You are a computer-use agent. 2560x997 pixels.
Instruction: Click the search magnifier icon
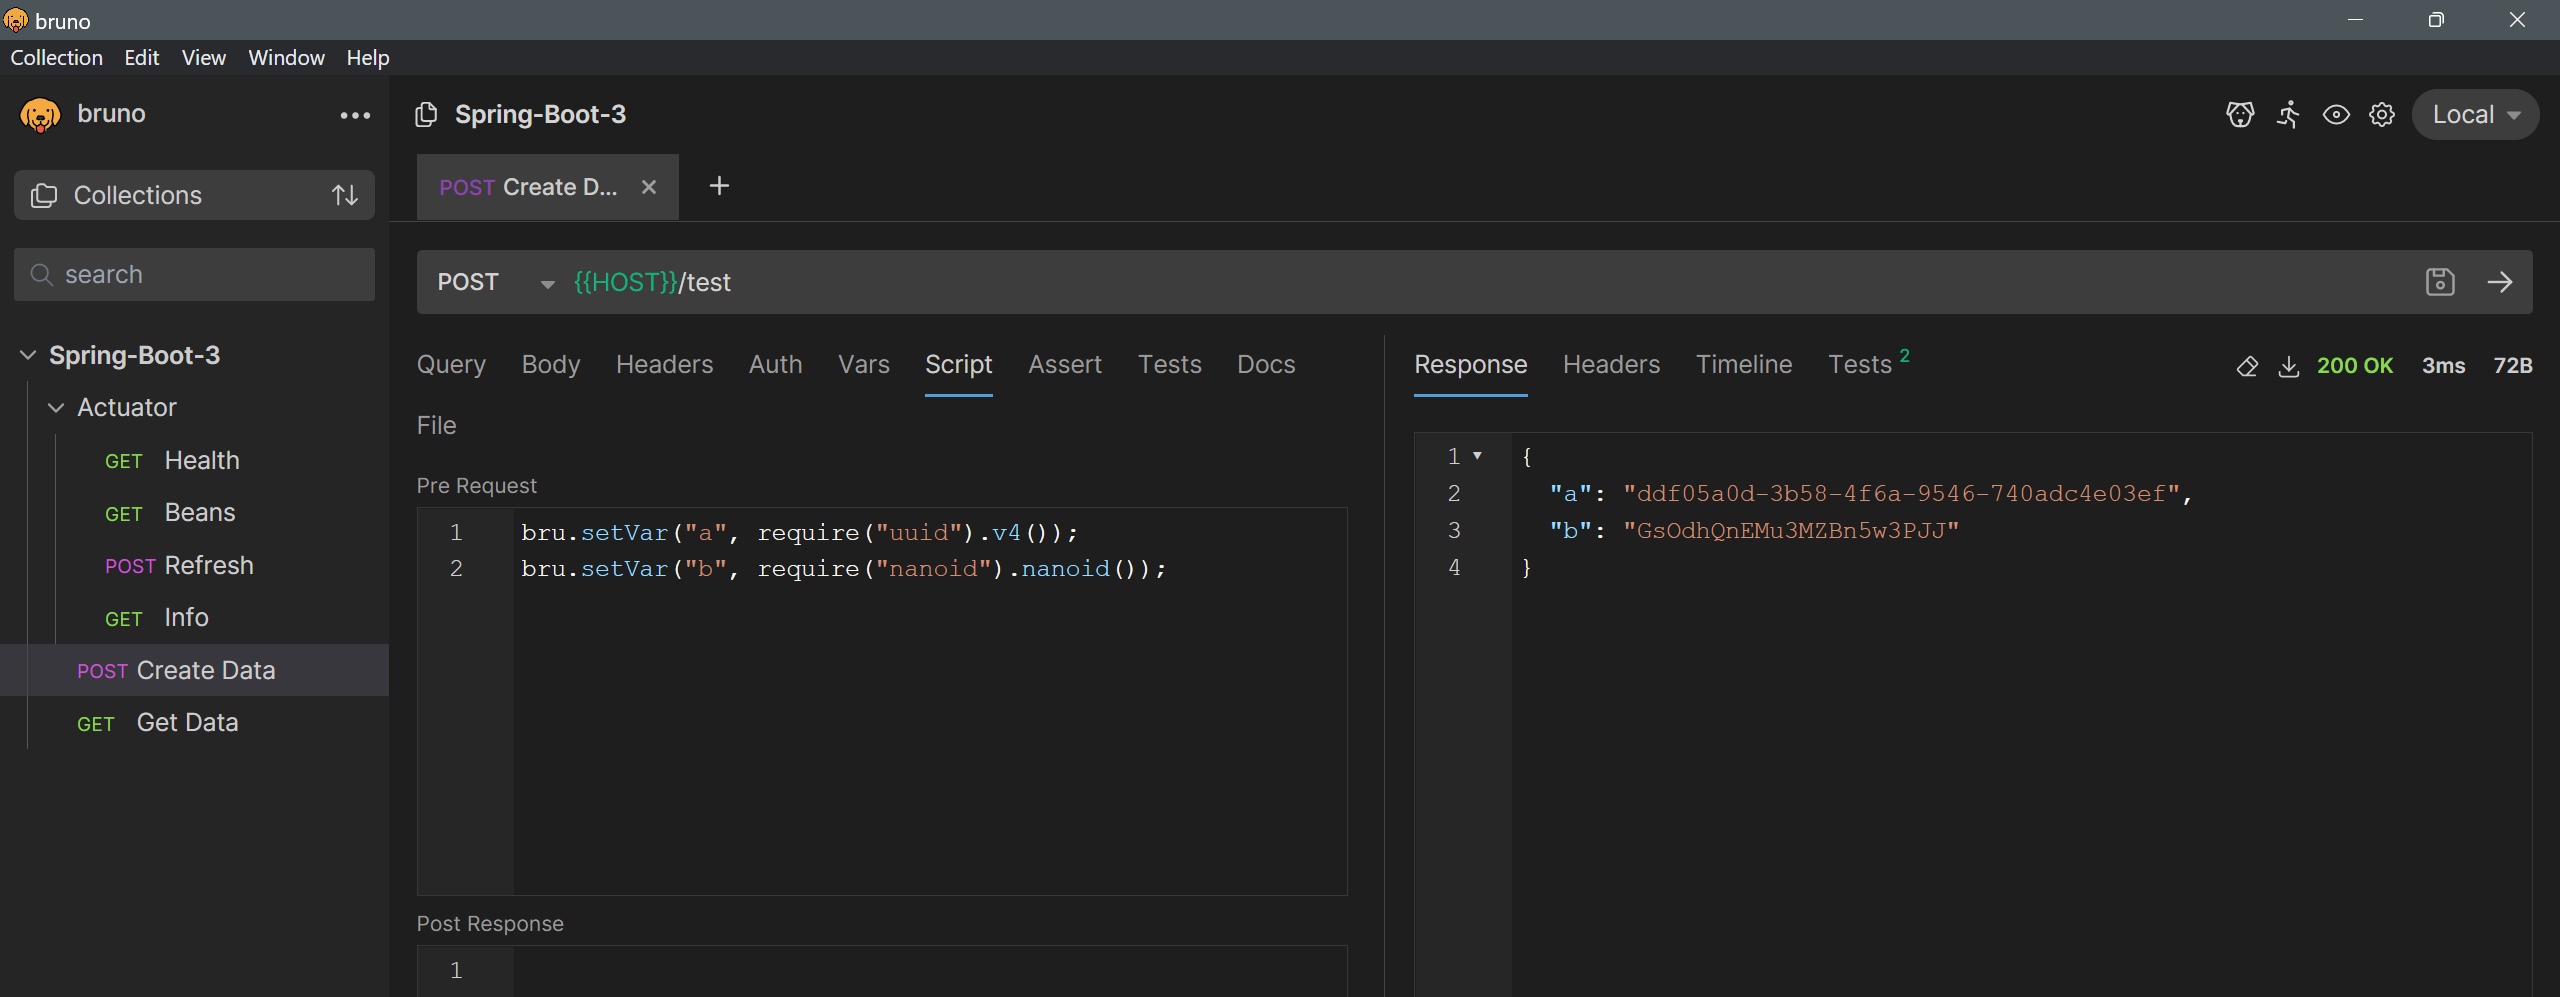point(41,274)
